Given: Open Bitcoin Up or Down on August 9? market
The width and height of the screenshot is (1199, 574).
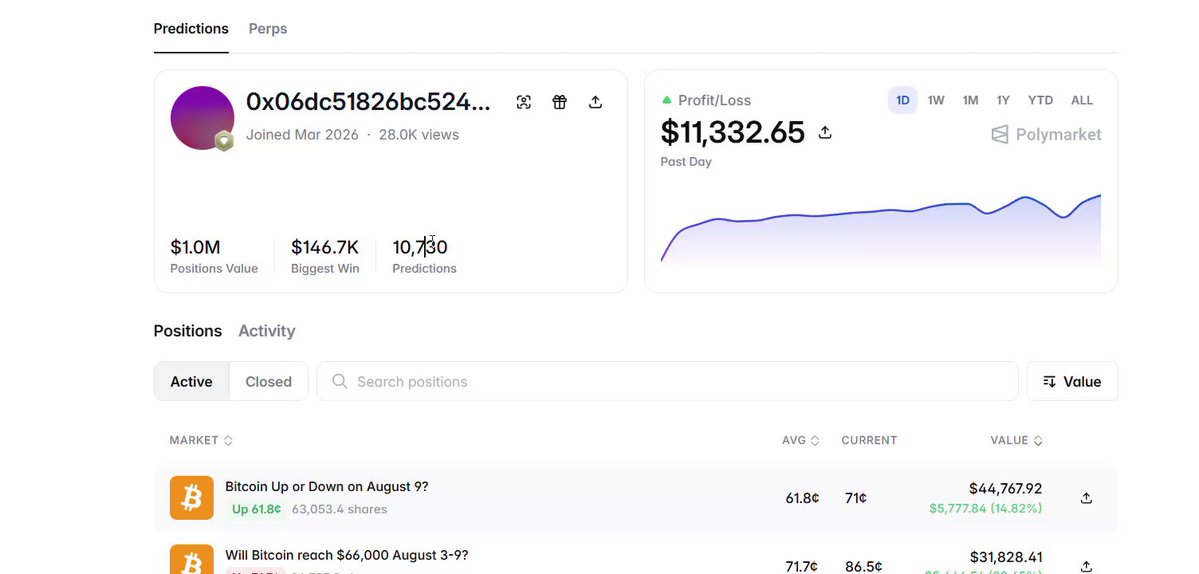Looking at the screenshot, I should (x=327, y=486).
